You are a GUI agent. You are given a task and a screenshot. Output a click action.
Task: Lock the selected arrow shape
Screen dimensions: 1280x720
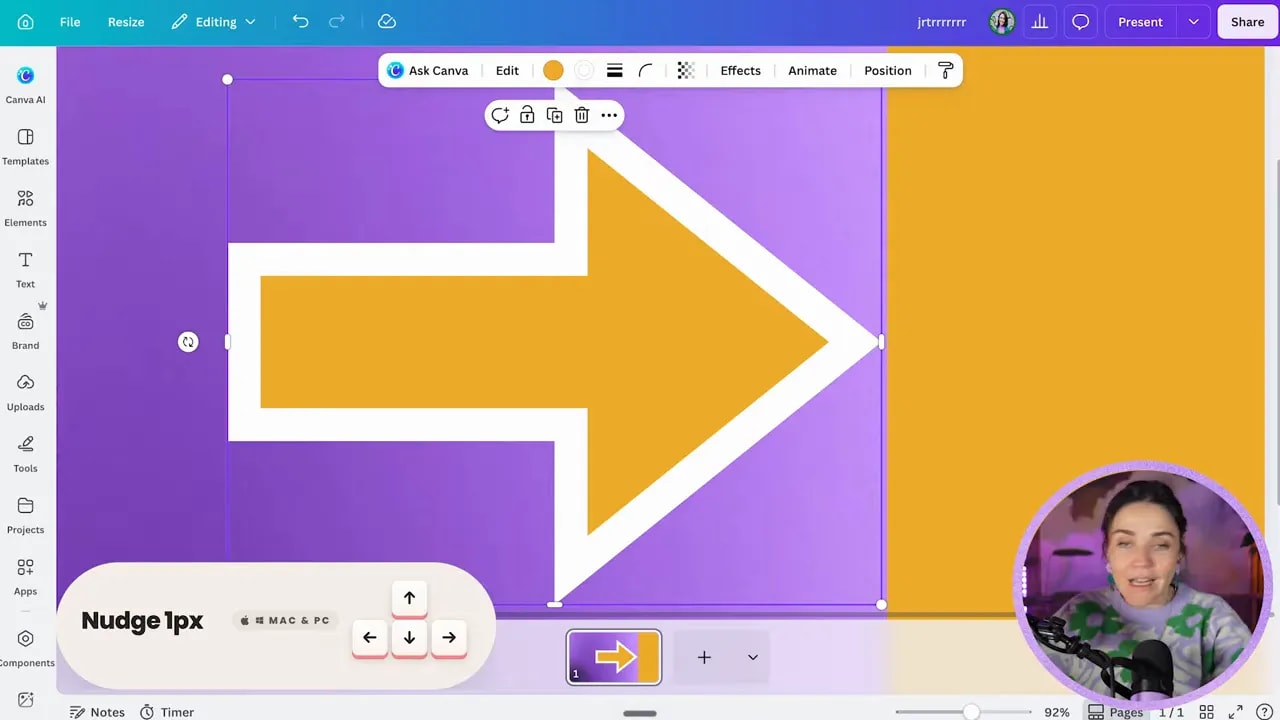[x=527, y=115]
